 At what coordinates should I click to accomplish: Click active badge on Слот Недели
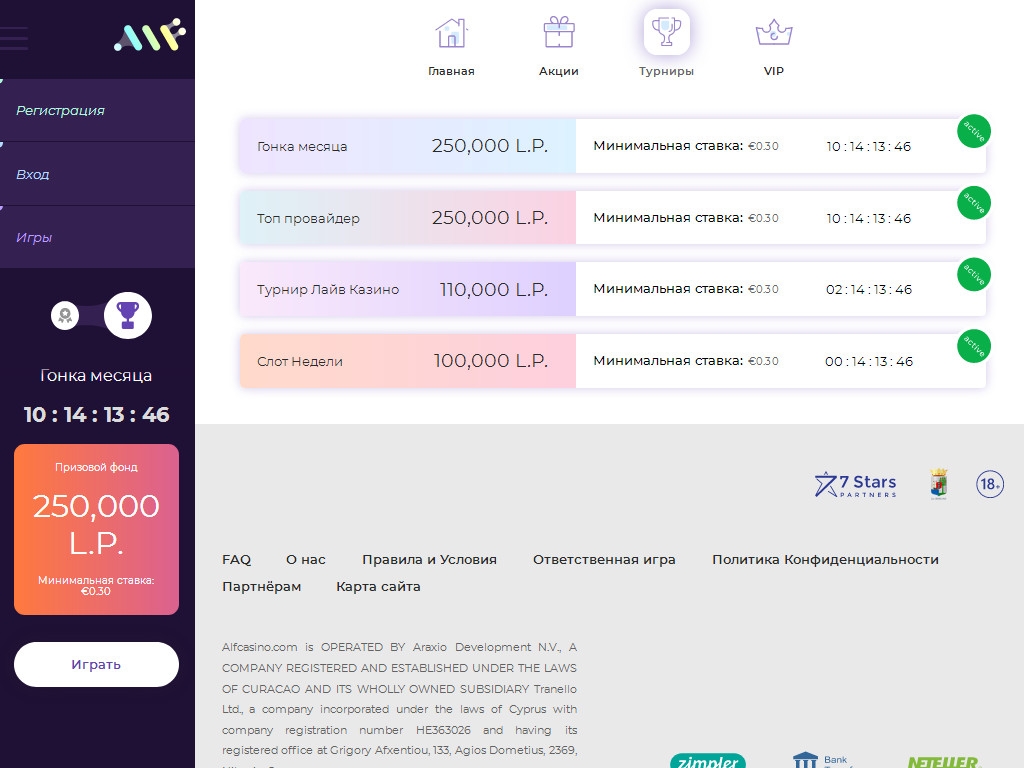(973, 346)
